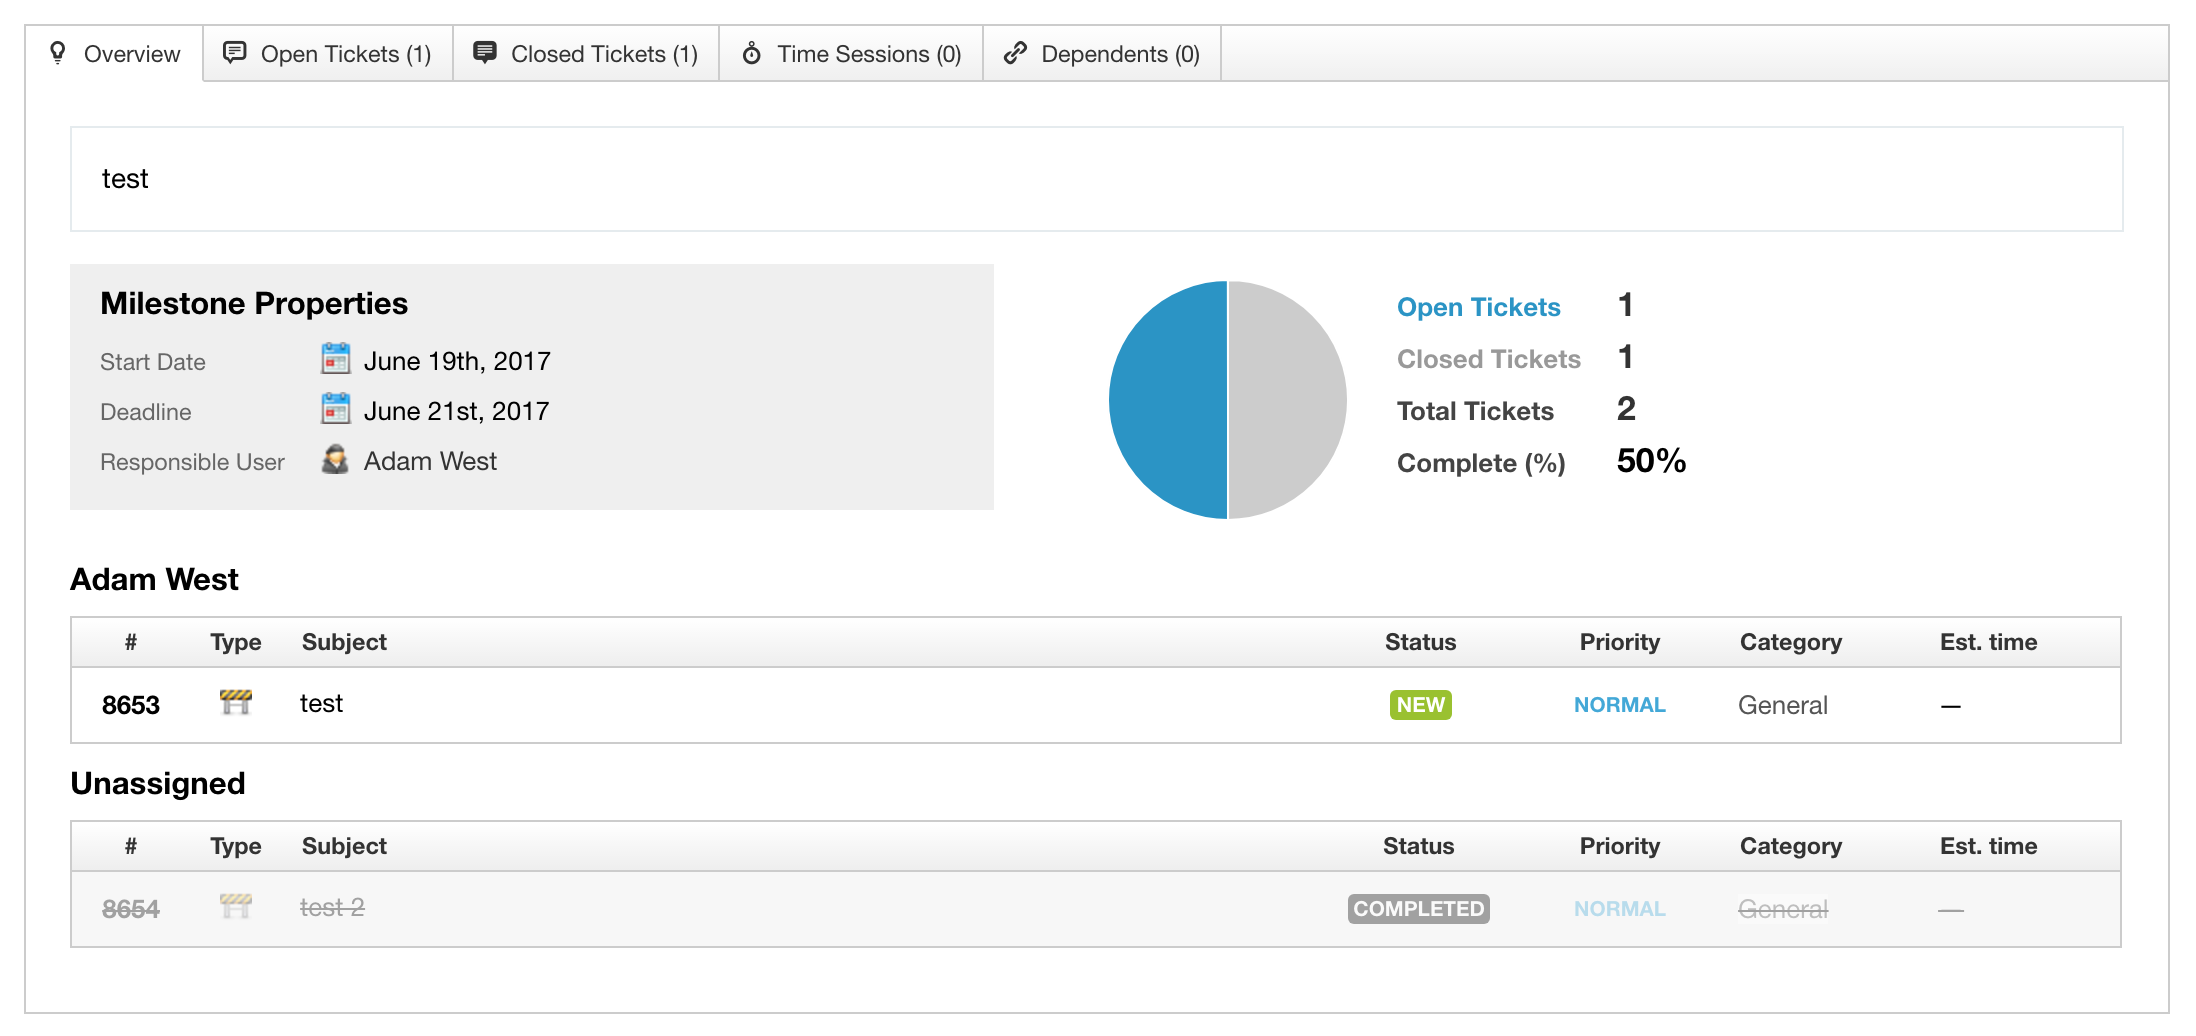2196x1036 pixels.
Task: Click the chain link icon on Dependents
Action: 1015,53
